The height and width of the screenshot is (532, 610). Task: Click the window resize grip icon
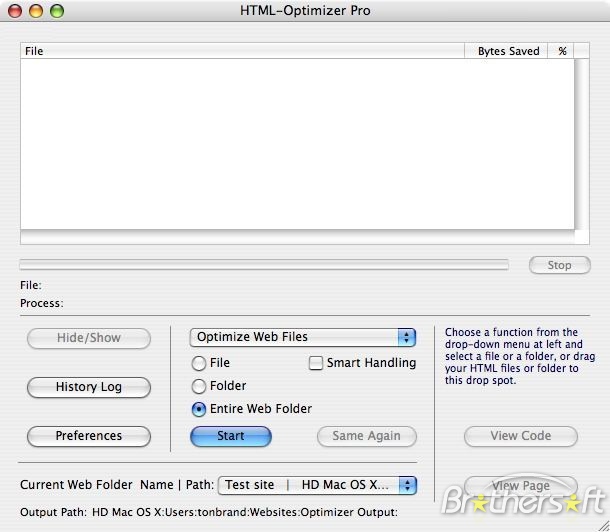pos(603,525)
